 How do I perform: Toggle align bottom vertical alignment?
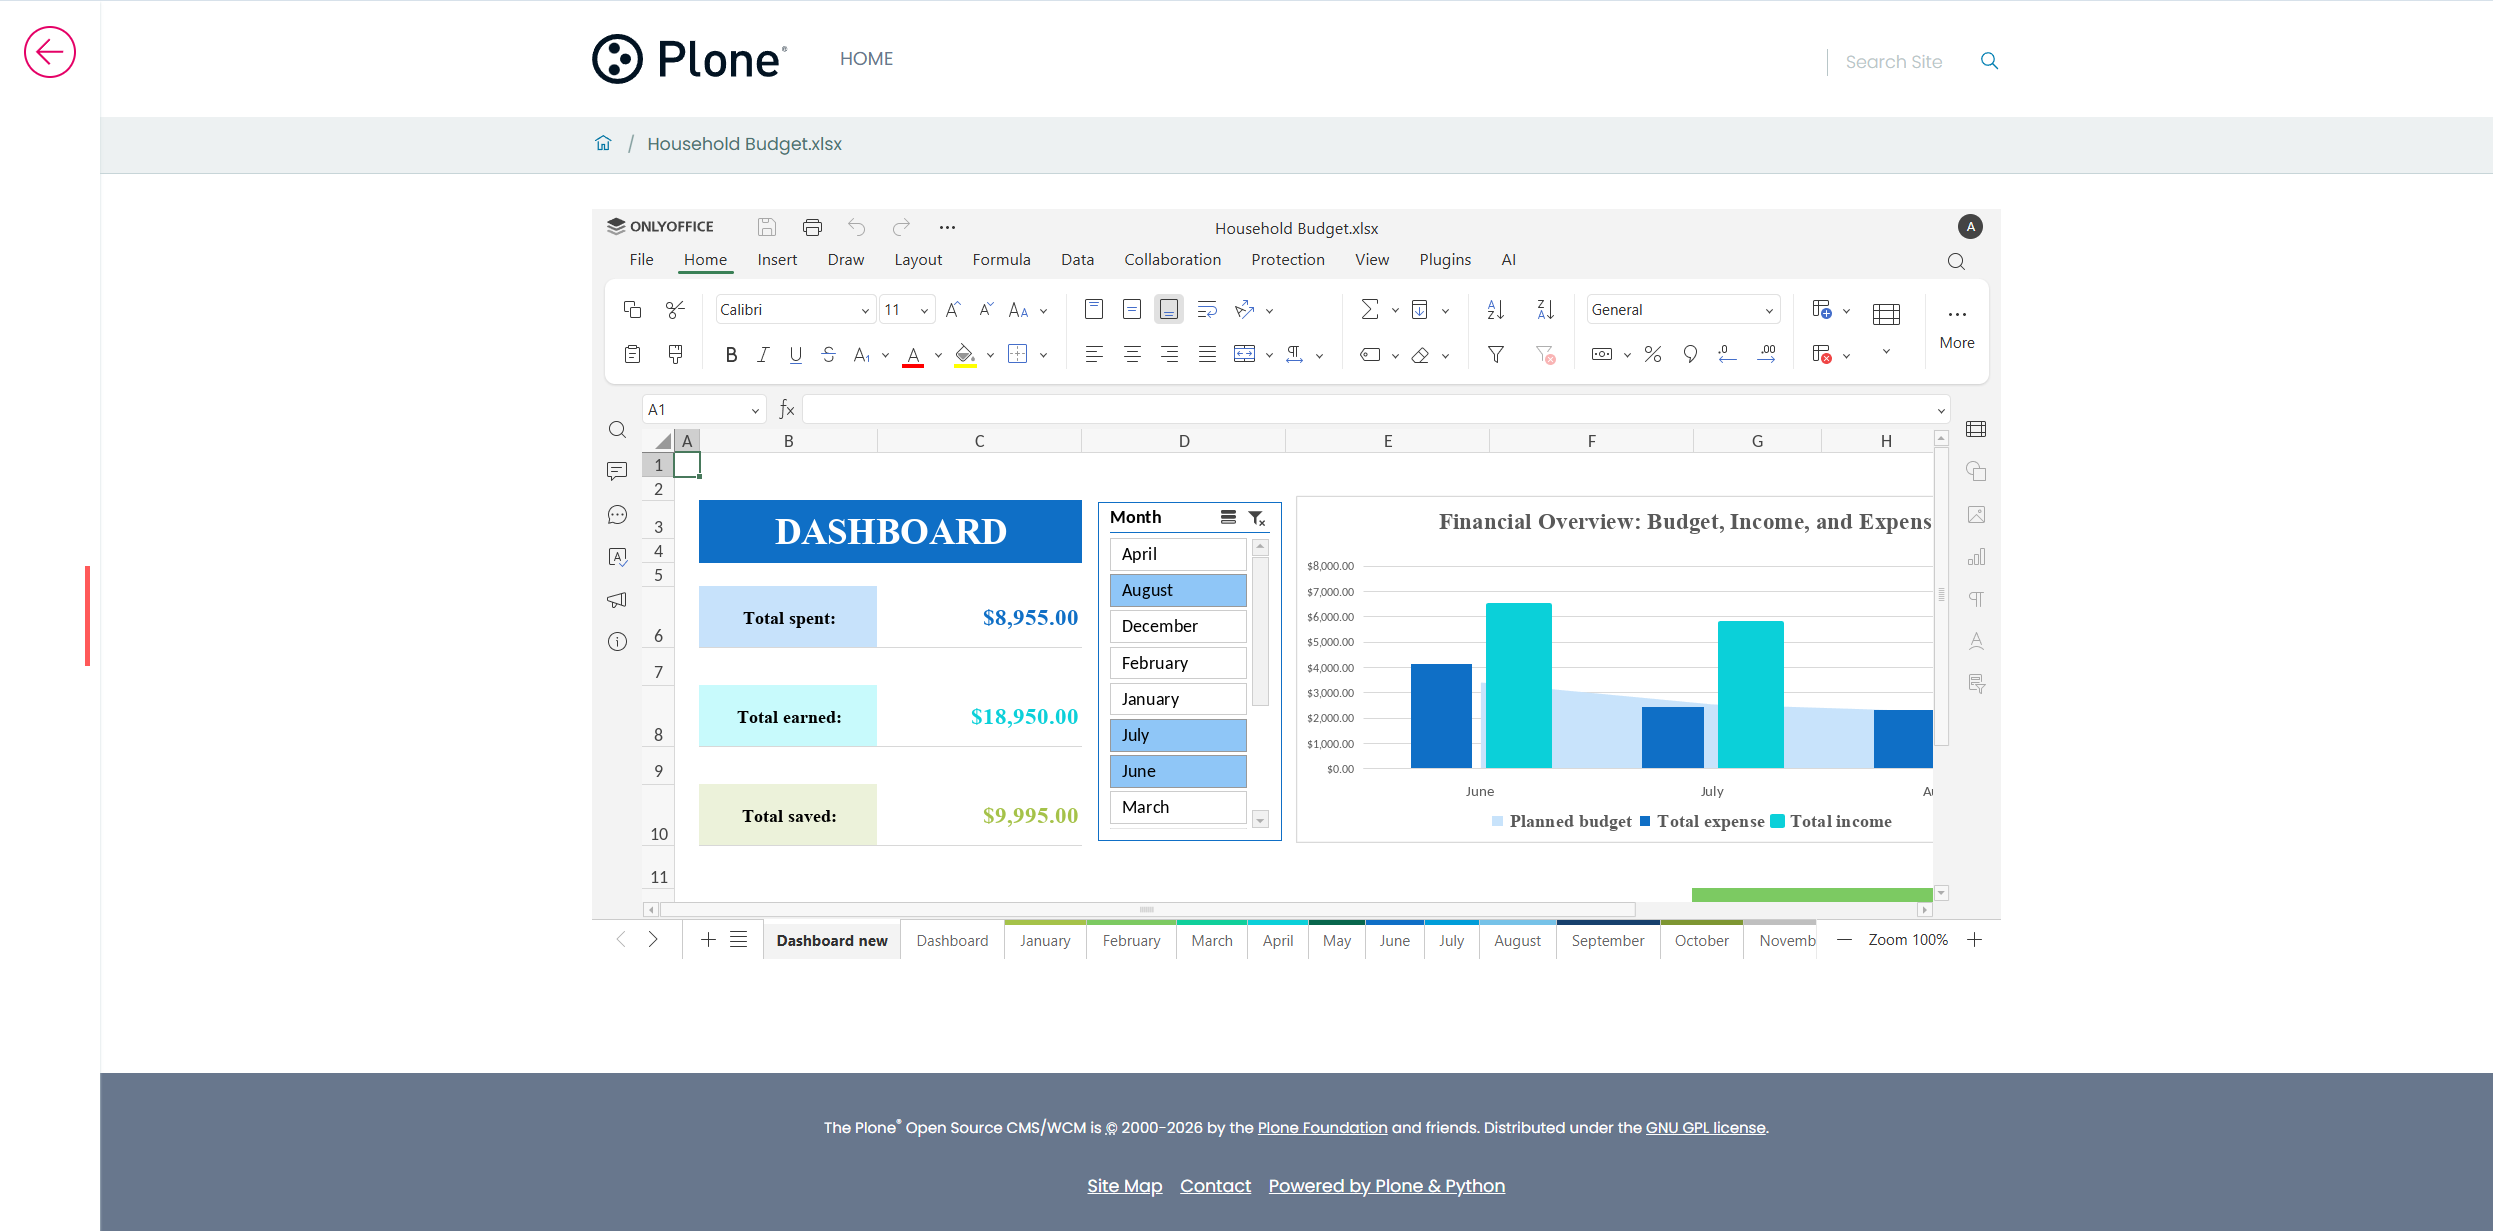[1169, 309]
